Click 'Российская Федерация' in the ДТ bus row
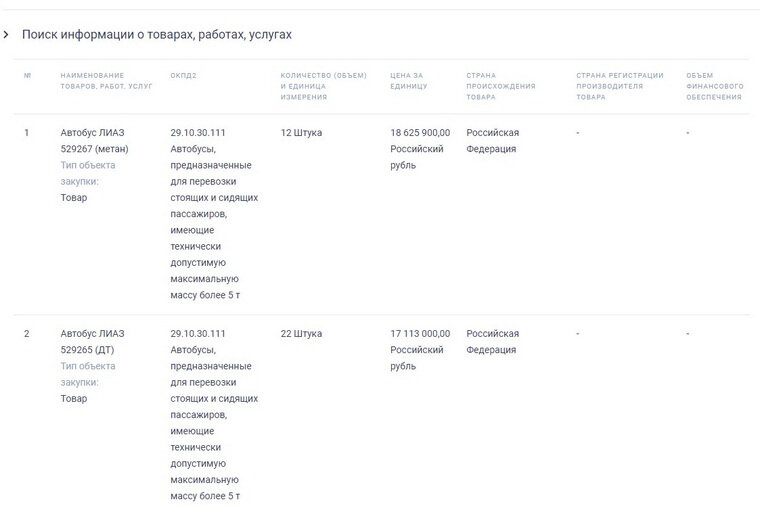760x506 pixels. (x=492, y=342)
